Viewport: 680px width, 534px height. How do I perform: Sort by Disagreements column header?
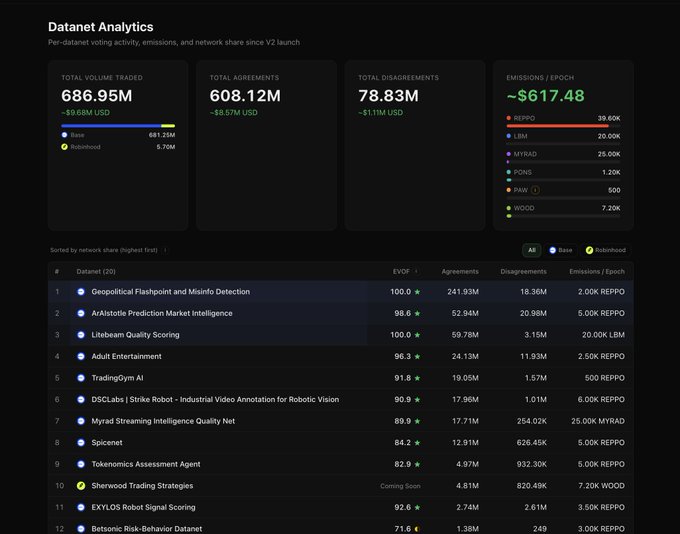523,272
